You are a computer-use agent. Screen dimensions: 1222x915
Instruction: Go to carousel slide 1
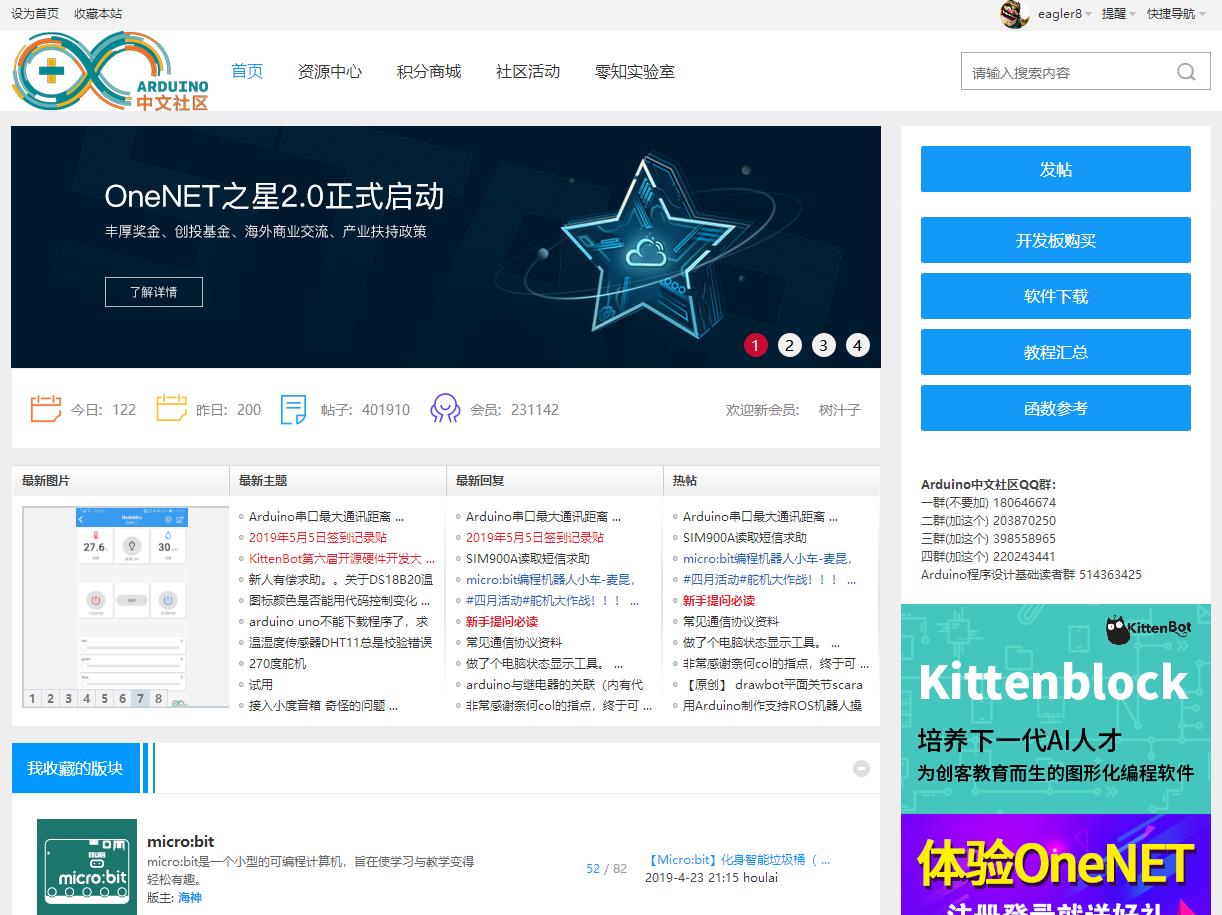tap(755, 345)
